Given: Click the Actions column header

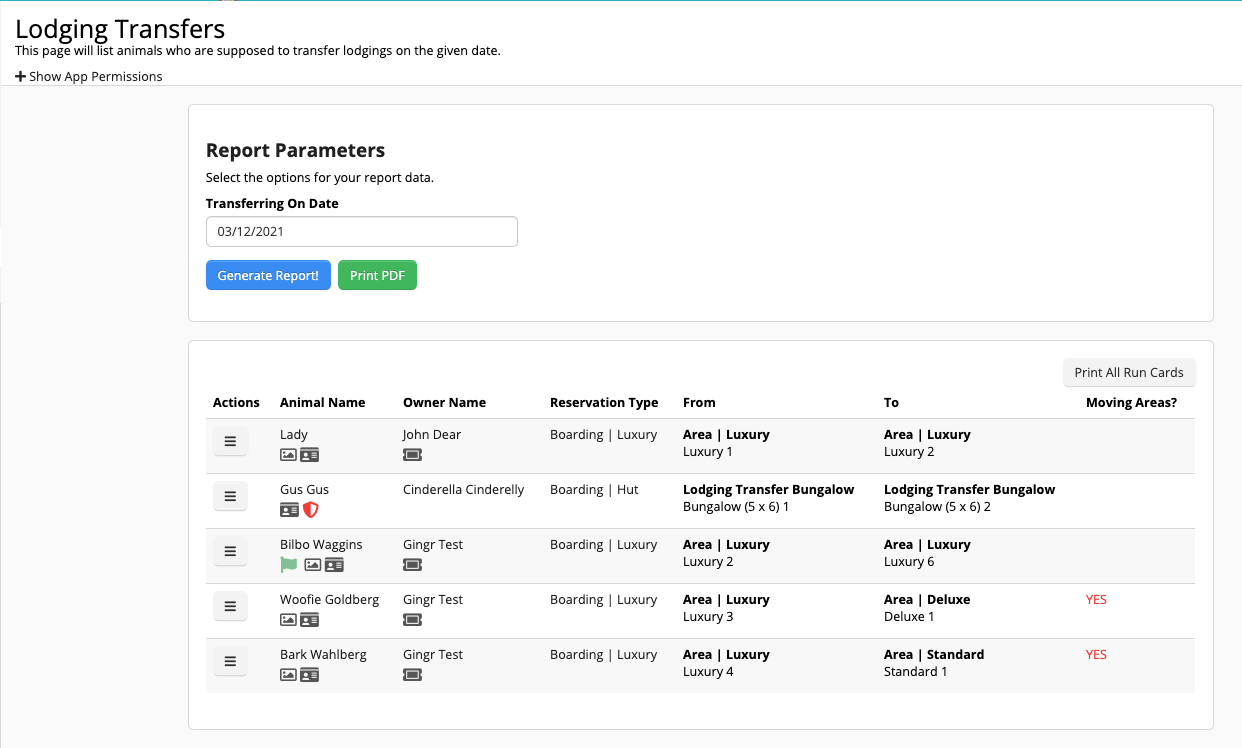Looking at the screenshot, I should (x=236, y=402).
